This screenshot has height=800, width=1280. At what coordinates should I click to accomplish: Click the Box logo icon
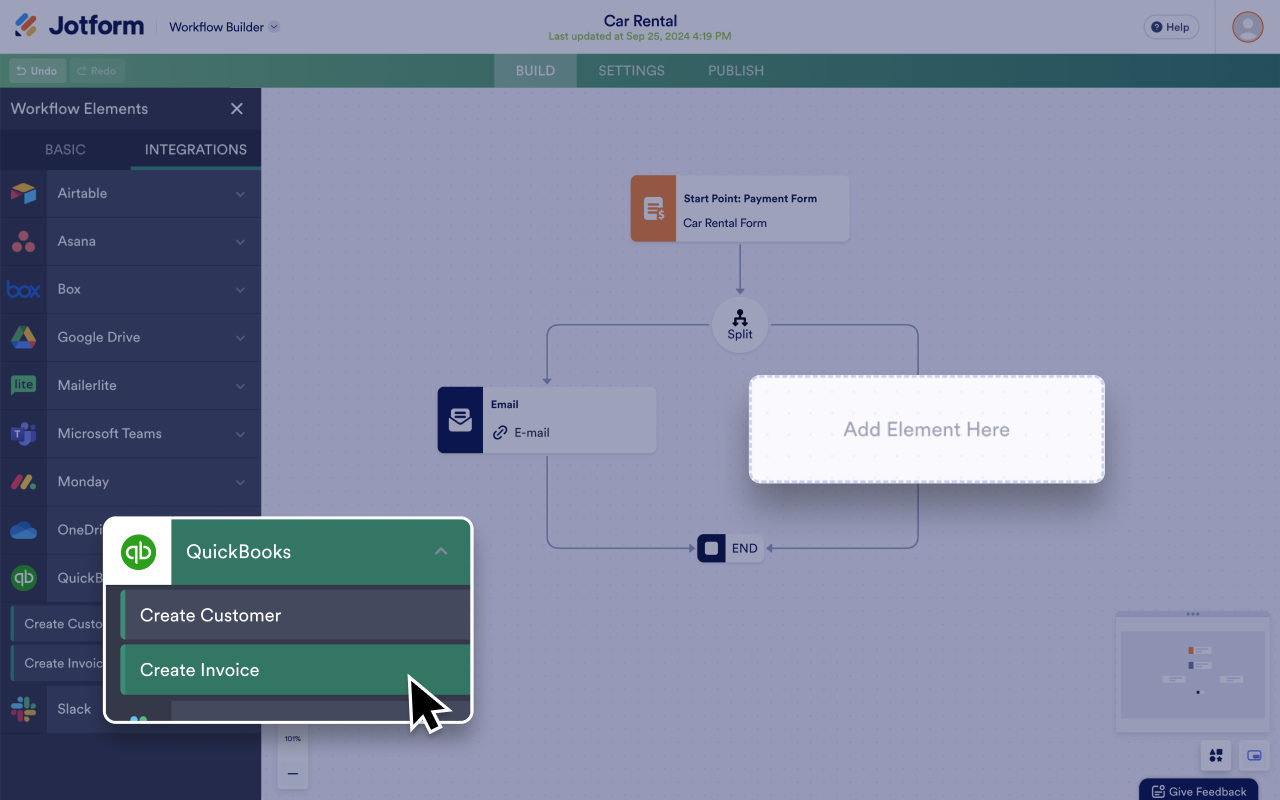[23, 290]
